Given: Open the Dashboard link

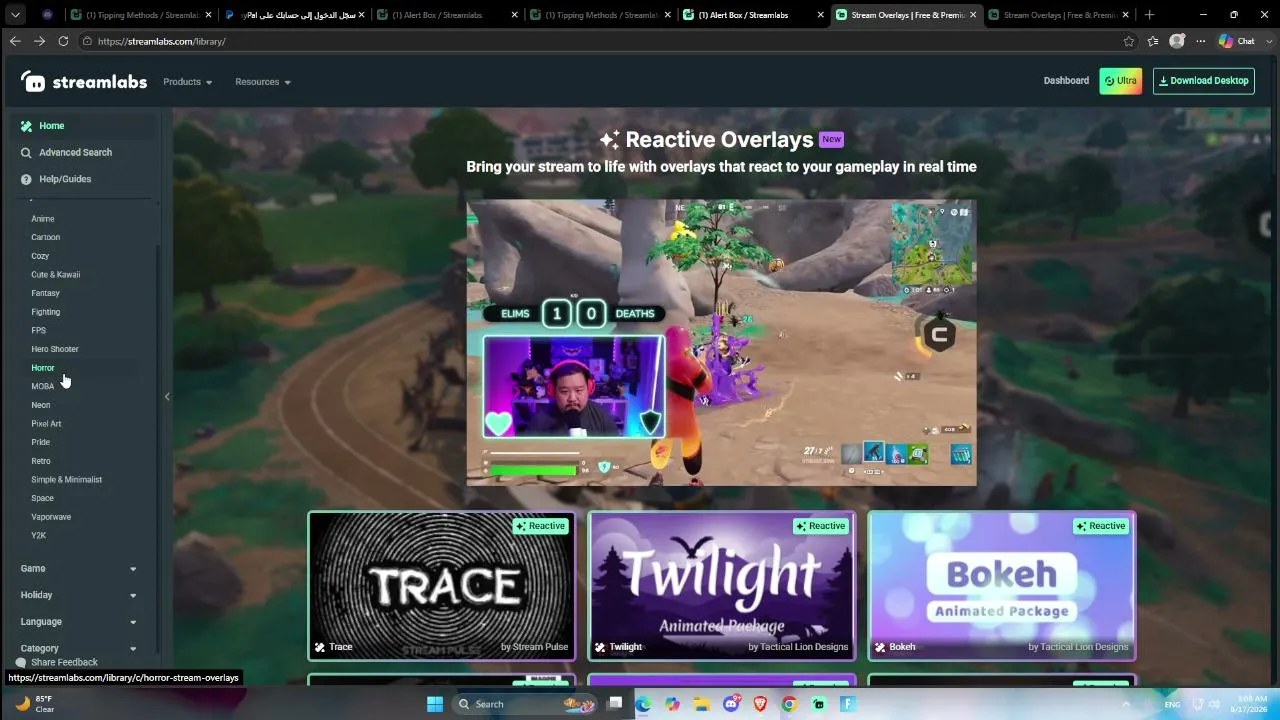Looking at the screenshot, I should 1066,81.
